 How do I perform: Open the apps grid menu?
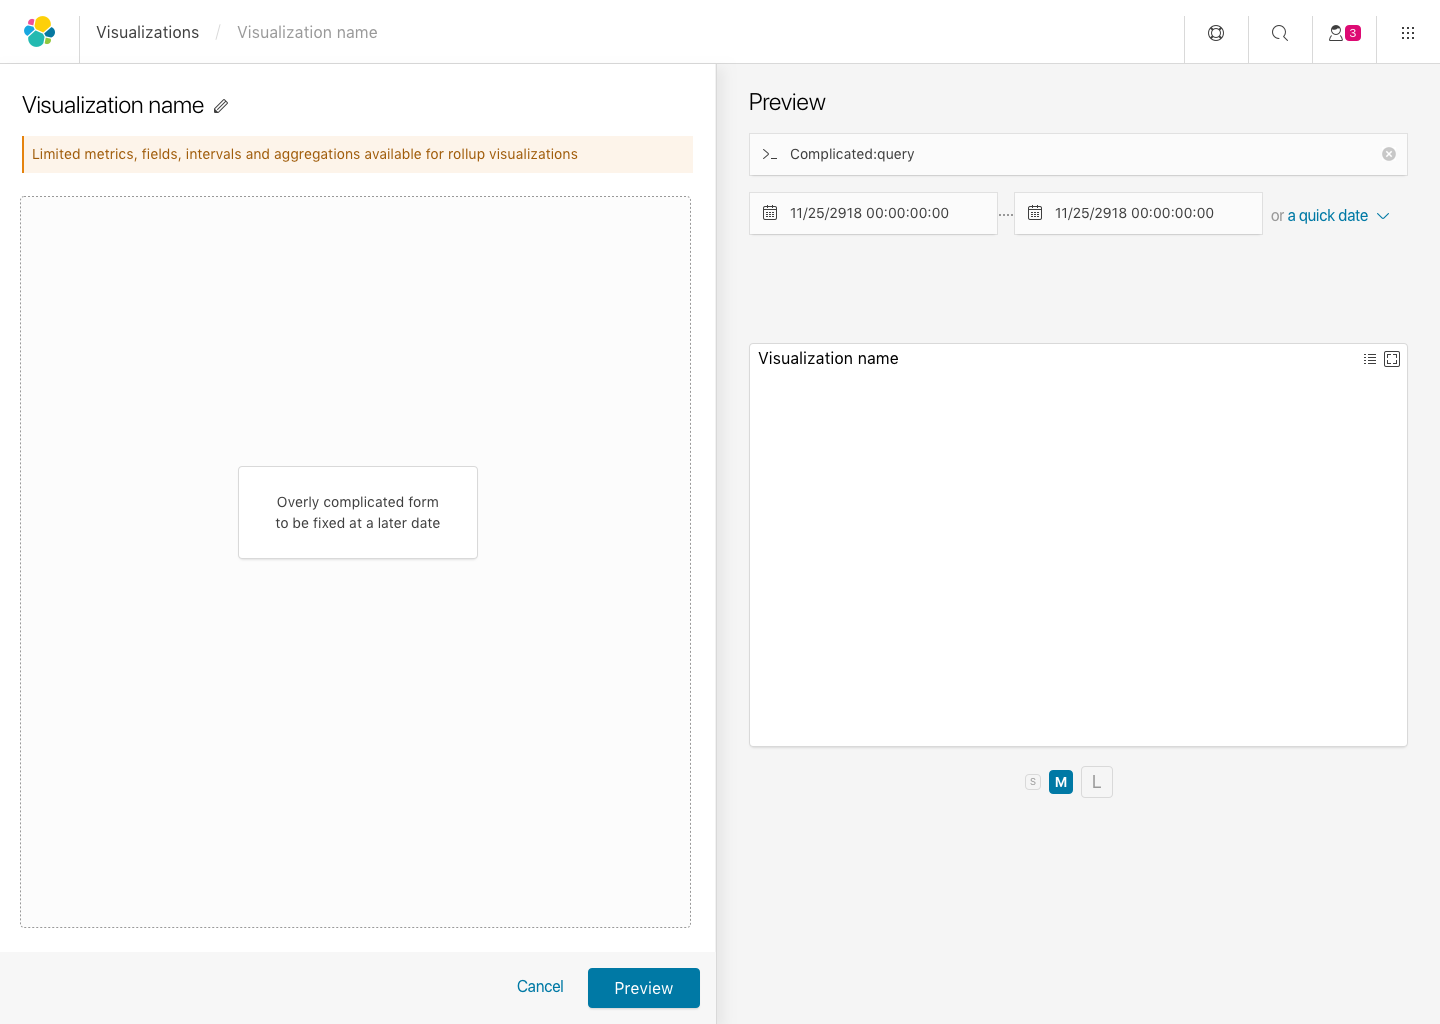[1408, 33]
